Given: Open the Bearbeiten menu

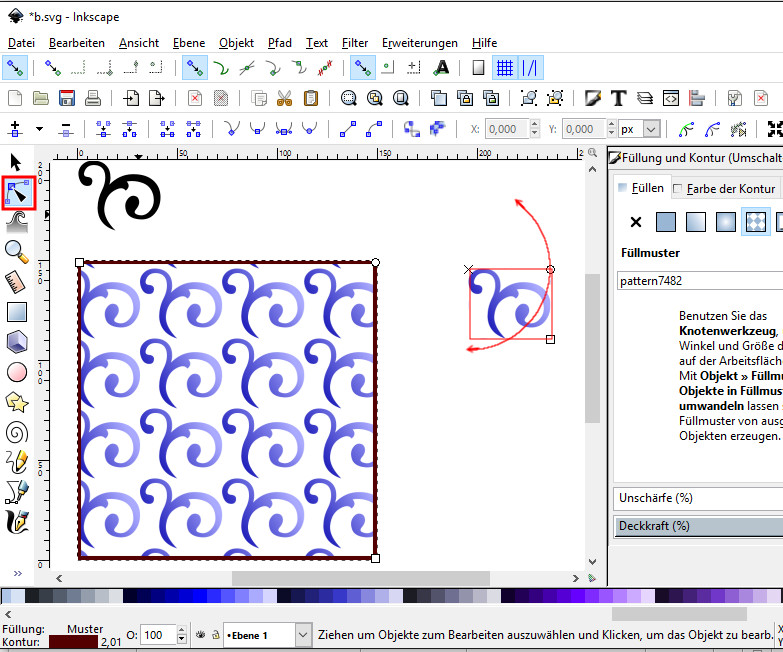Looking at the screenshot, I should click(77, 43).
